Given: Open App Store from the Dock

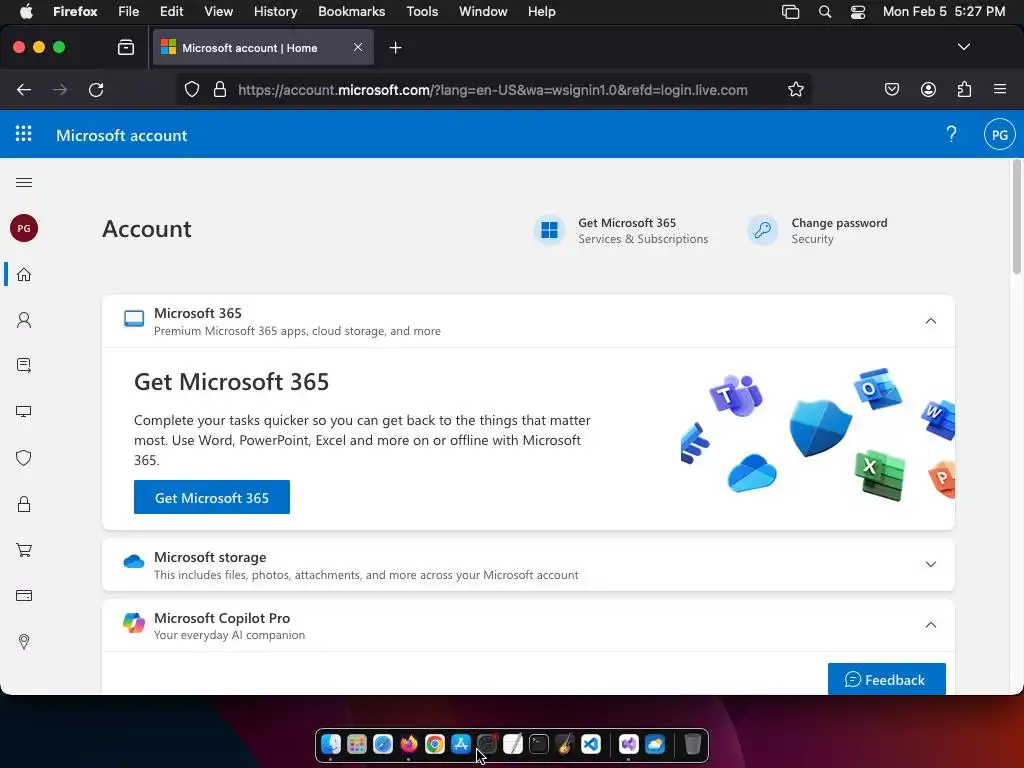Looking at the screenshot, I should click(460, 744).
